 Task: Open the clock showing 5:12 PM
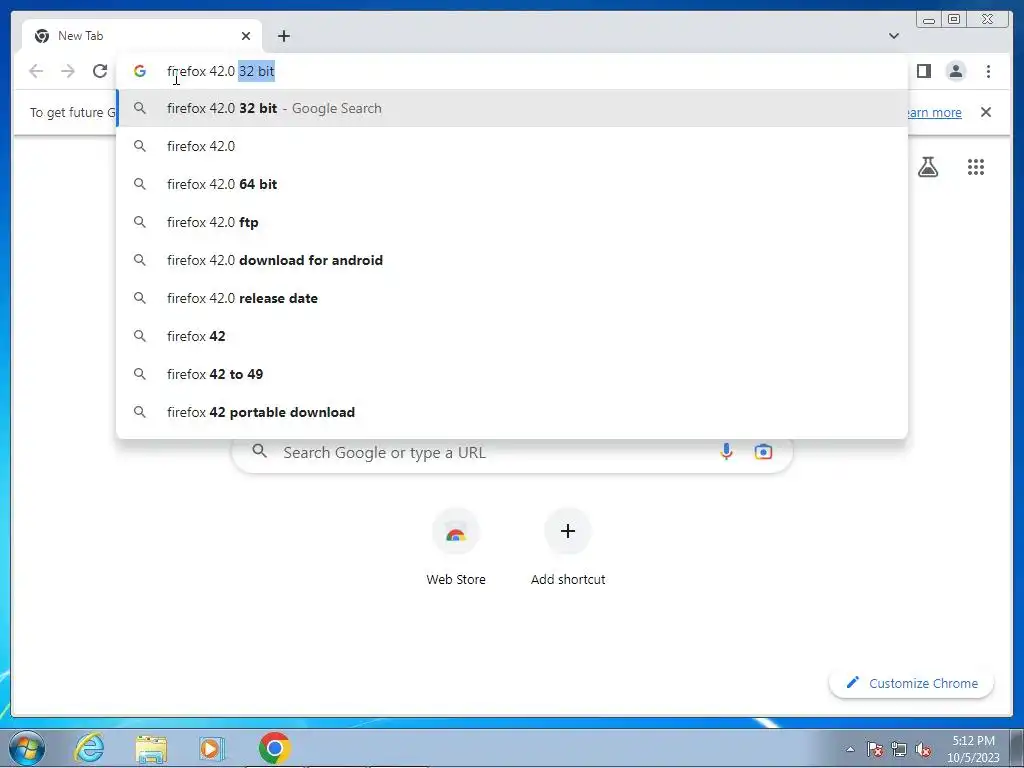point(973,749)
